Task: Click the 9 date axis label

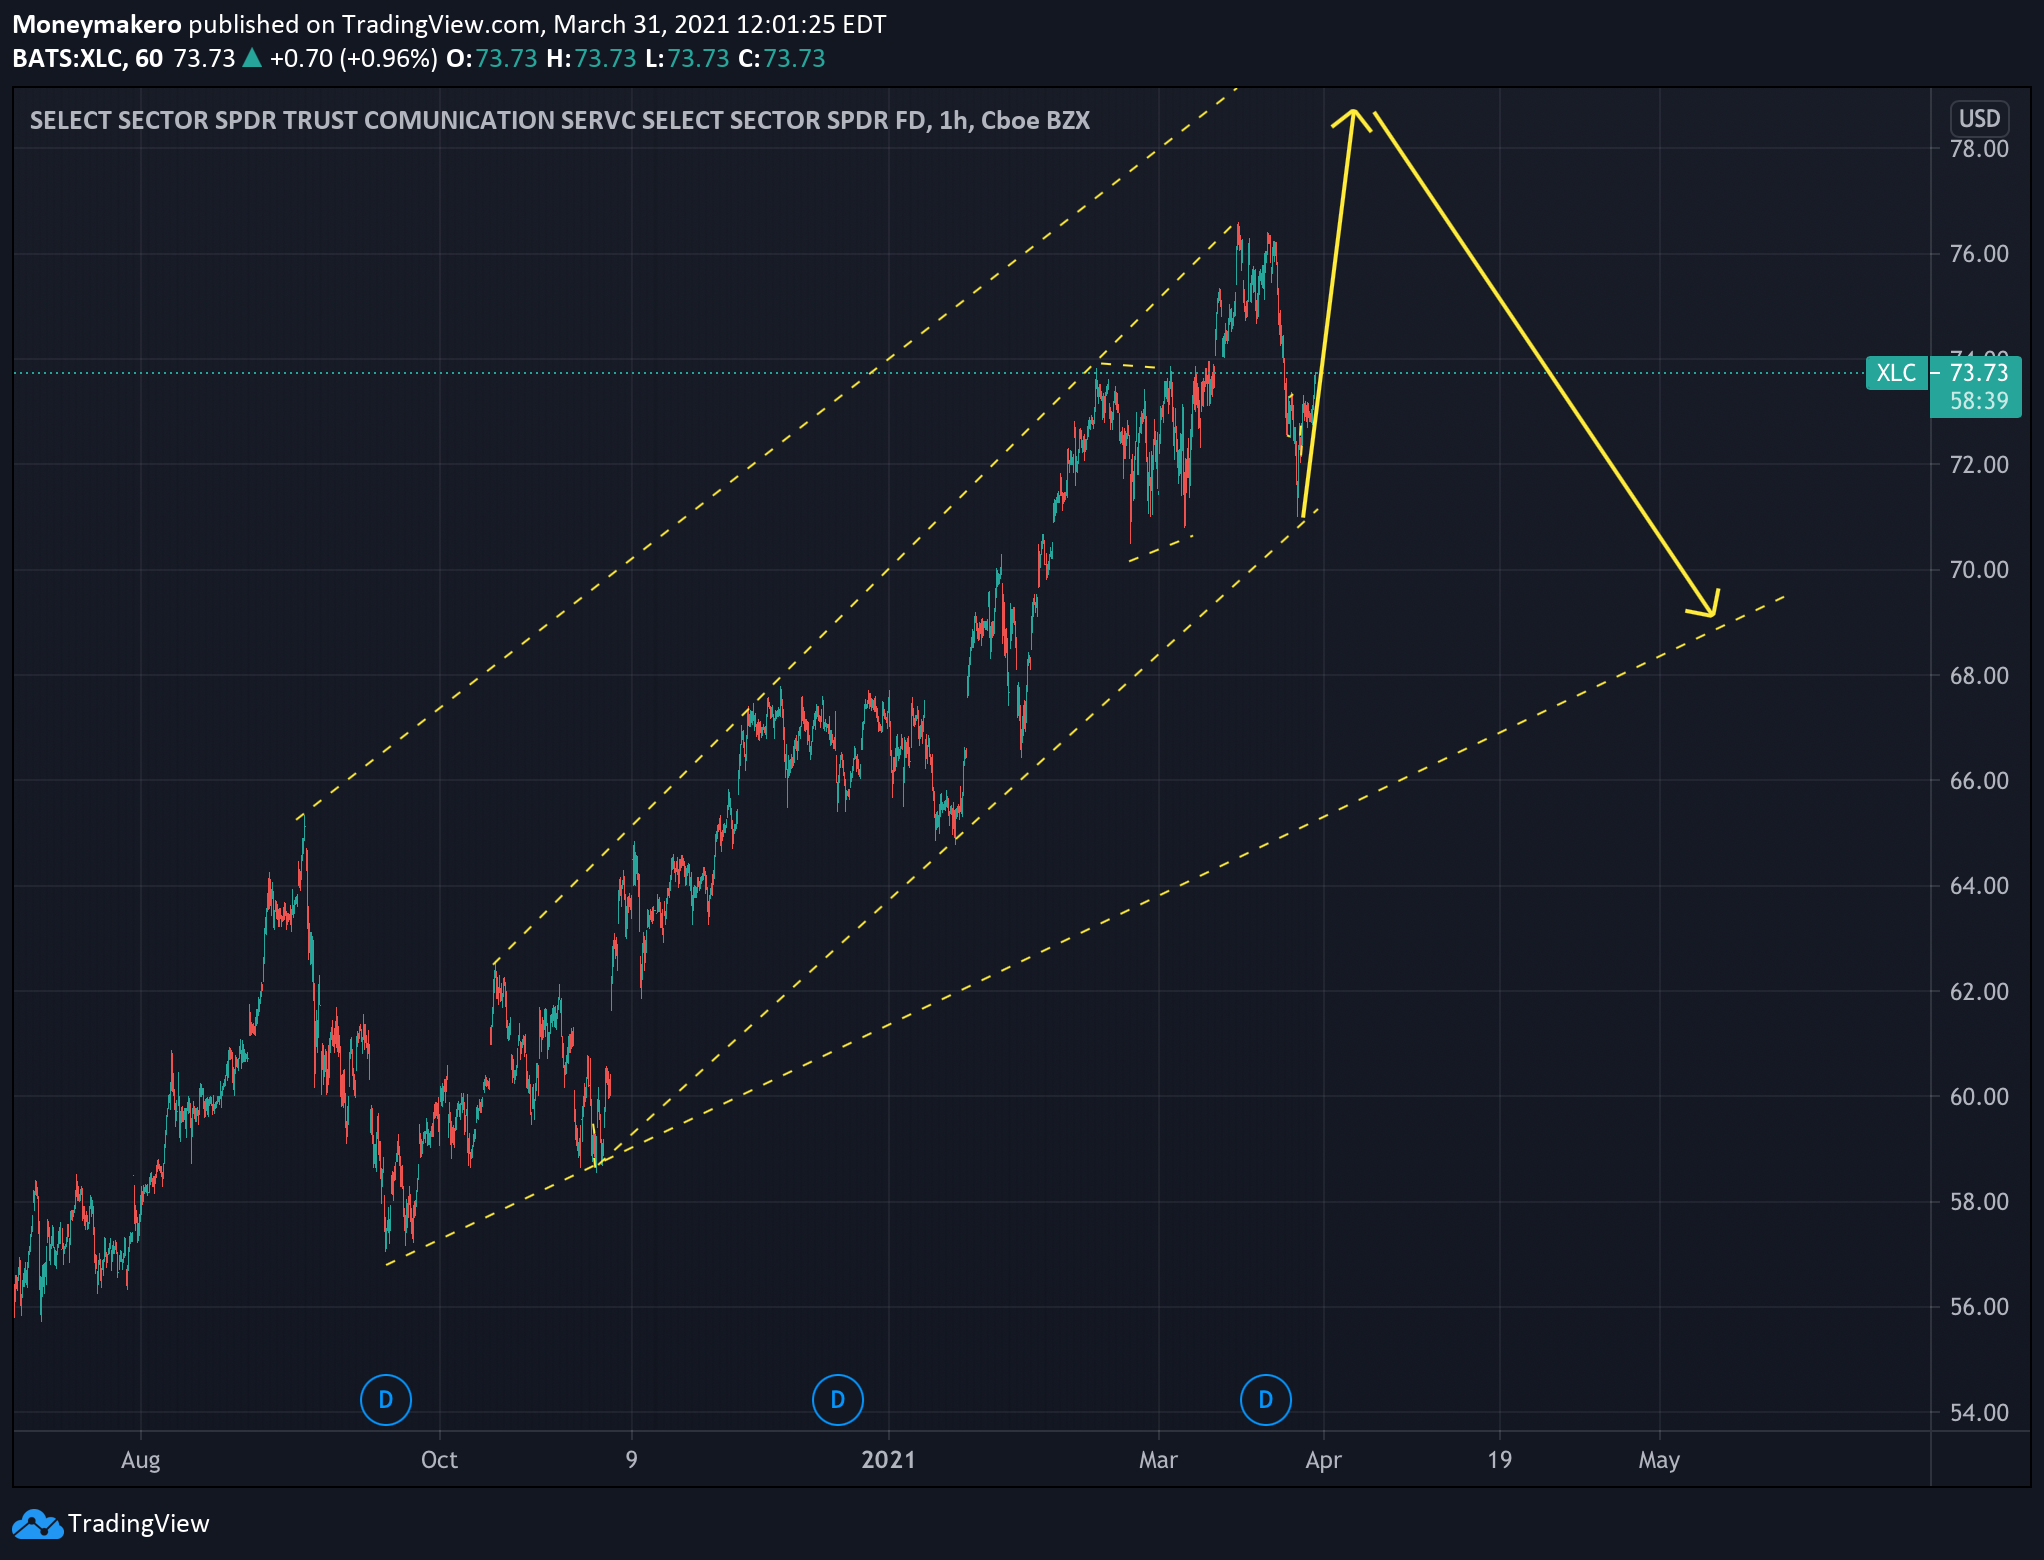Action: (x=631, y=1460)
